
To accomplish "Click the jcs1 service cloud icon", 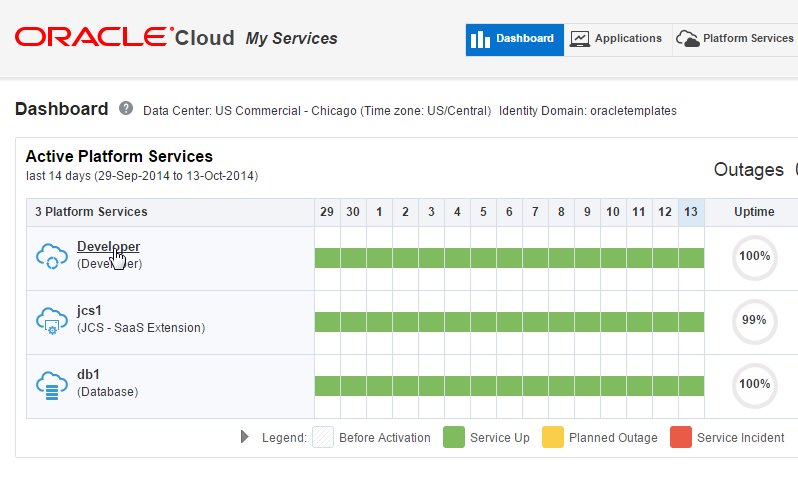I will point(51,320).
